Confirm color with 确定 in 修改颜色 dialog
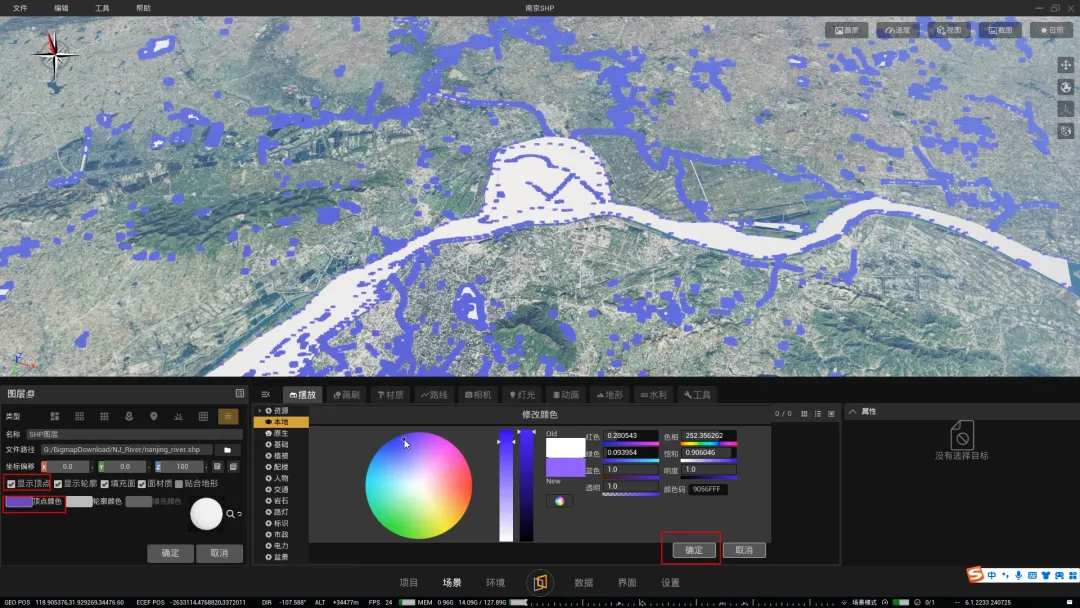Viewport: 1080px width, 608px height. (694, 550)
